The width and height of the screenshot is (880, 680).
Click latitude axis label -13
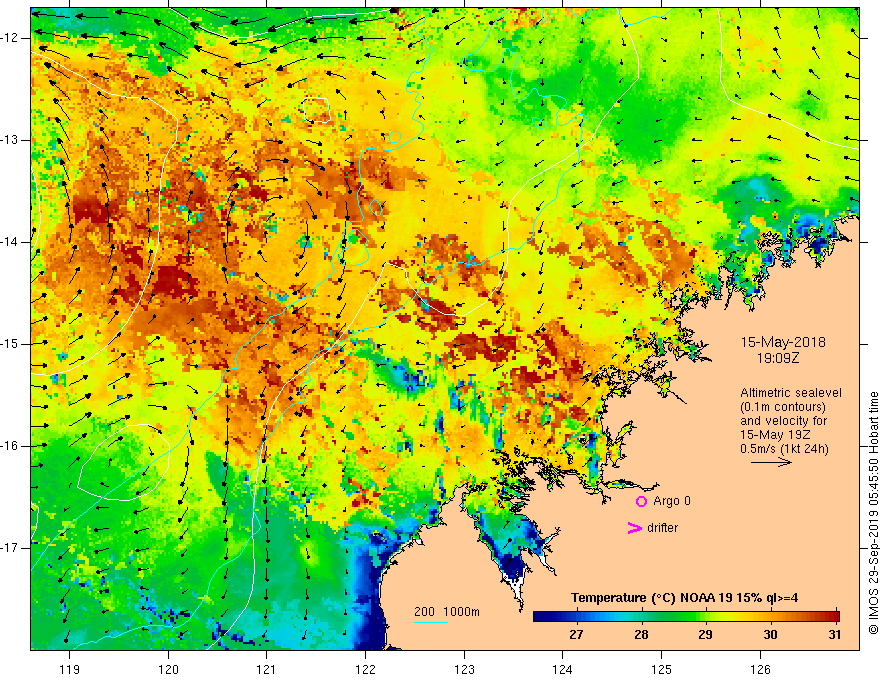(x=10, y=140)
